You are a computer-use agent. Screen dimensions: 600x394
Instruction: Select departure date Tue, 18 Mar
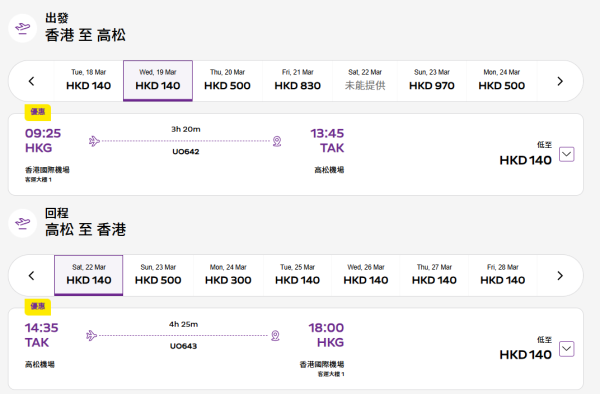pos(88,81)
